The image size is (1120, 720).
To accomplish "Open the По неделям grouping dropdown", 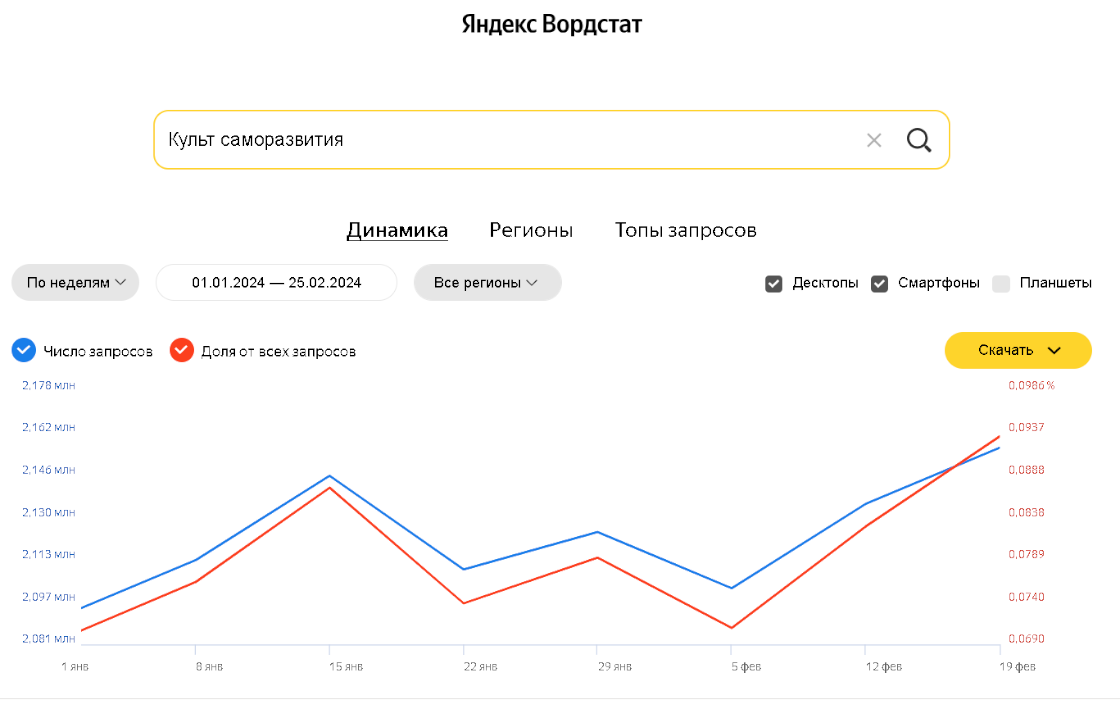I will click(75, 283).
